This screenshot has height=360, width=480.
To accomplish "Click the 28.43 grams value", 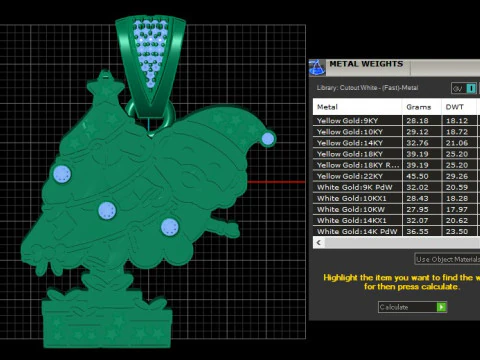I will 417,198.
